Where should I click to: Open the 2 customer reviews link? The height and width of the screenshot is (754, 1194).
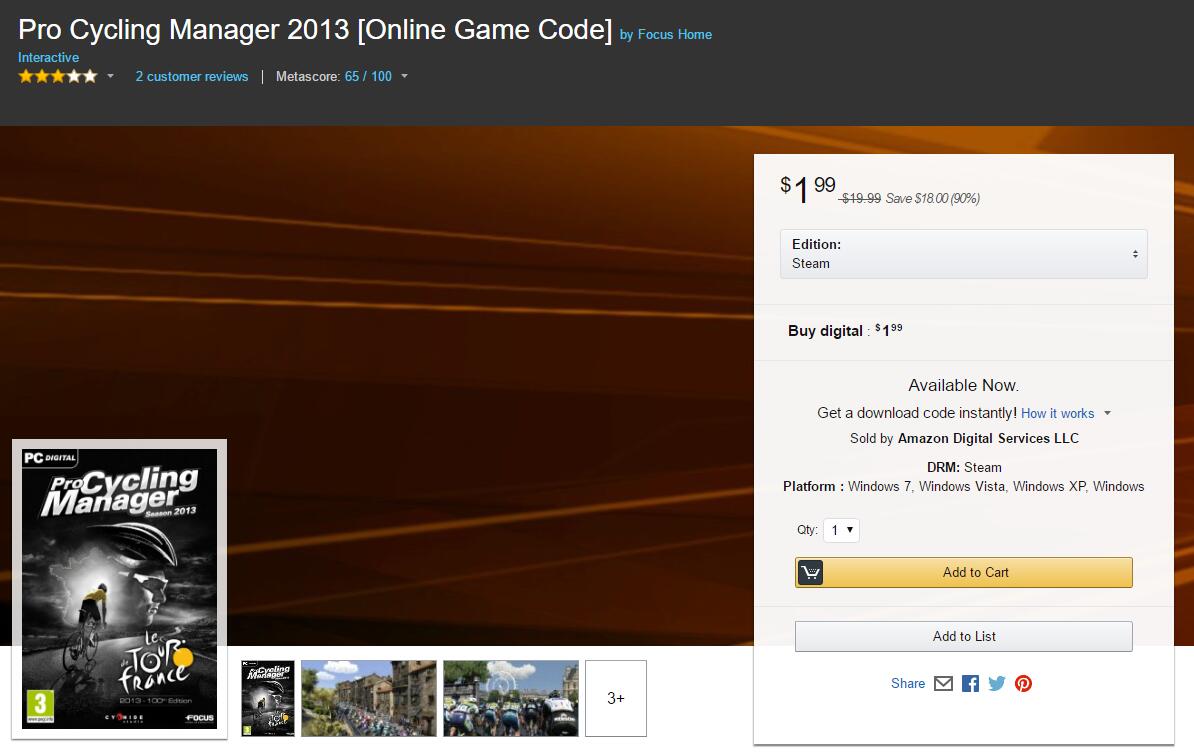coord(192,76)
